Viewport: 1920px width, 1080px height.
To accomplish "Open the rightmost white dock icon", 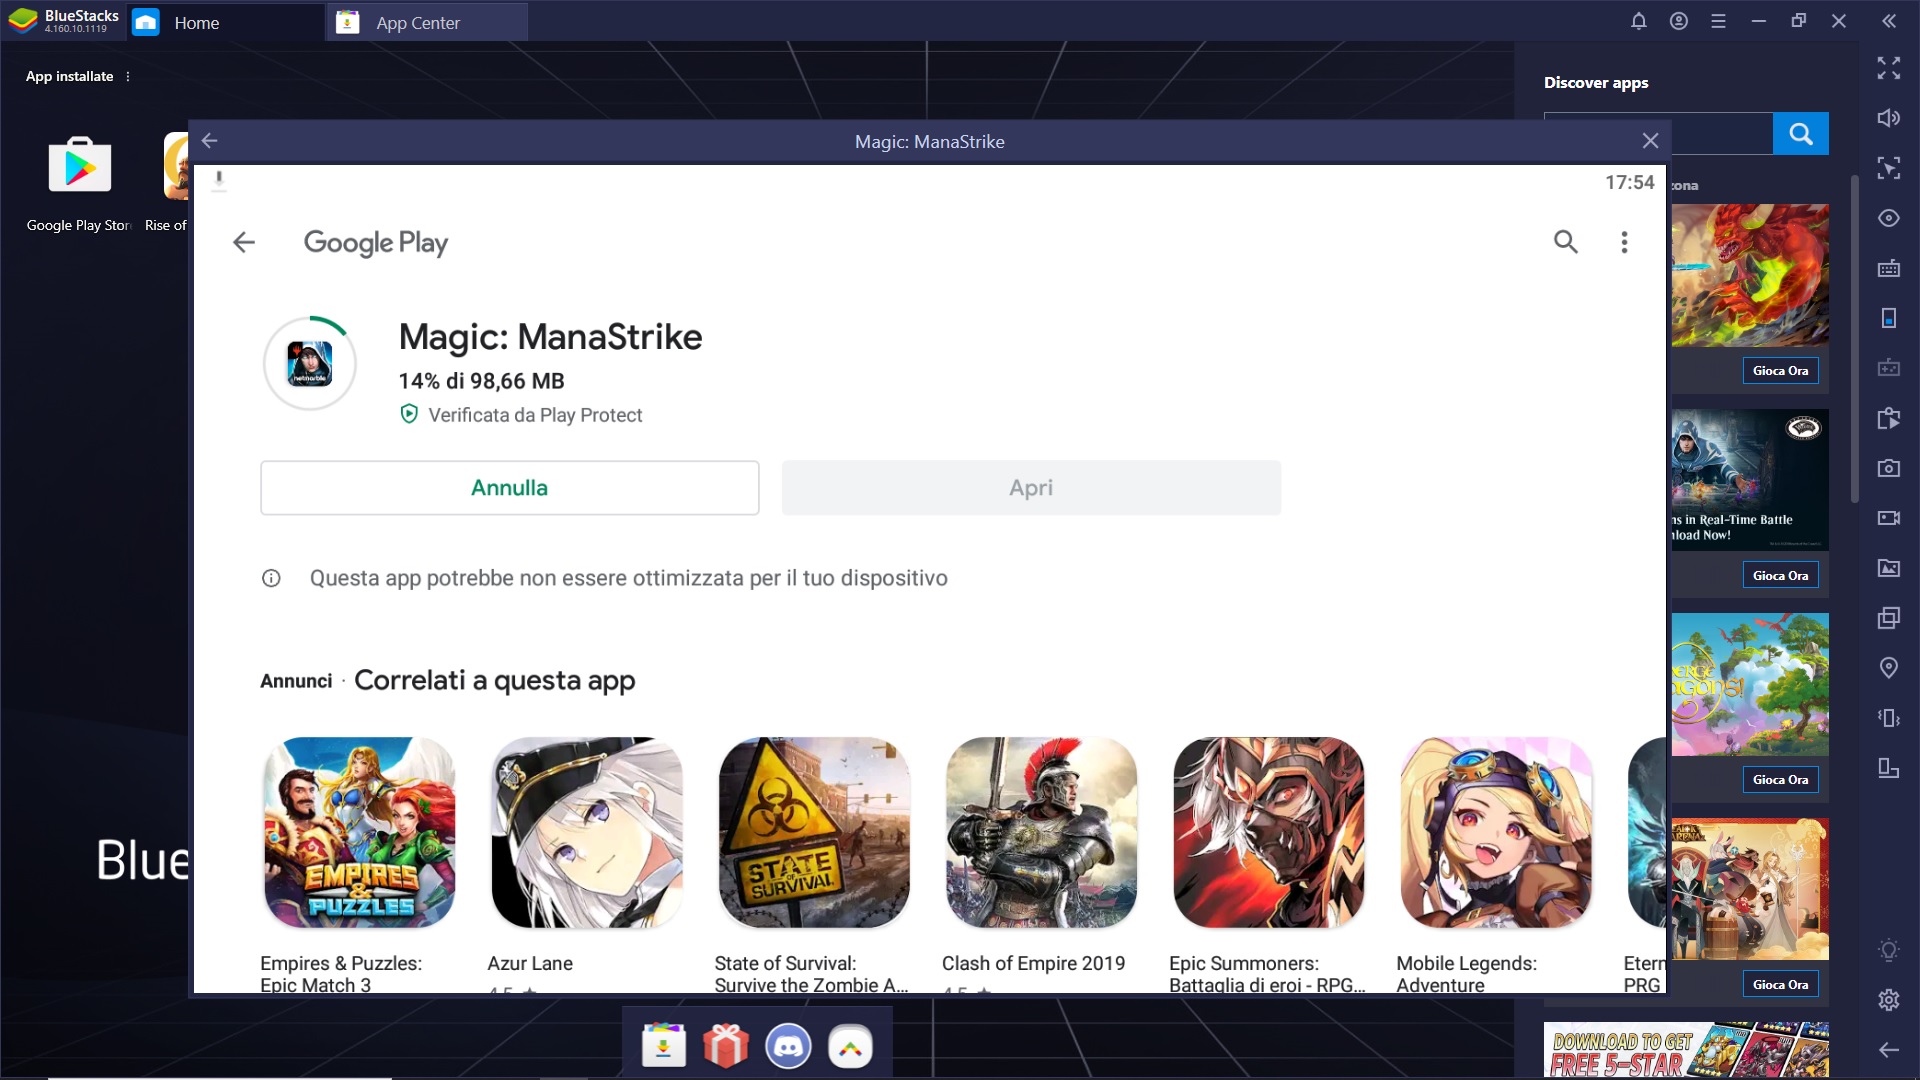I will (851, 1047).
